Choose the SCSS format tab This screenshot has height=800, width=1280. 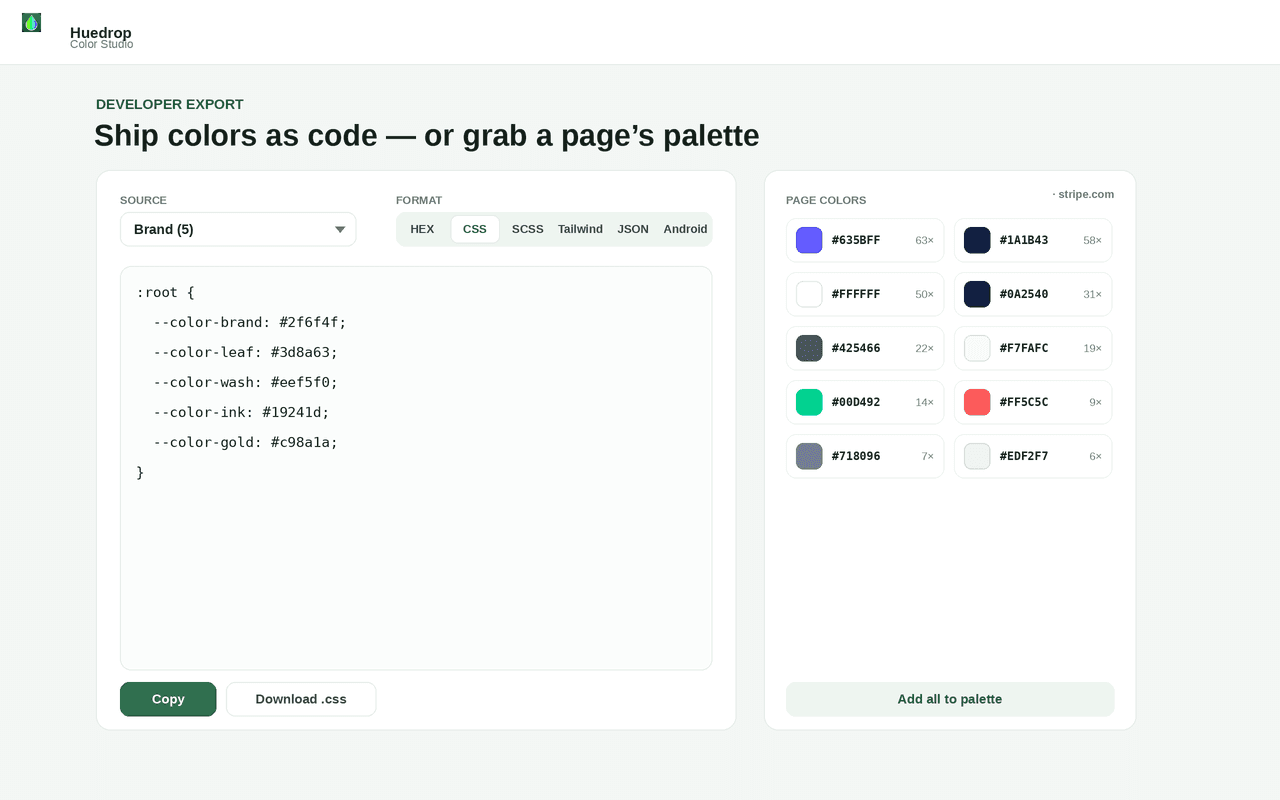(528, 229)
